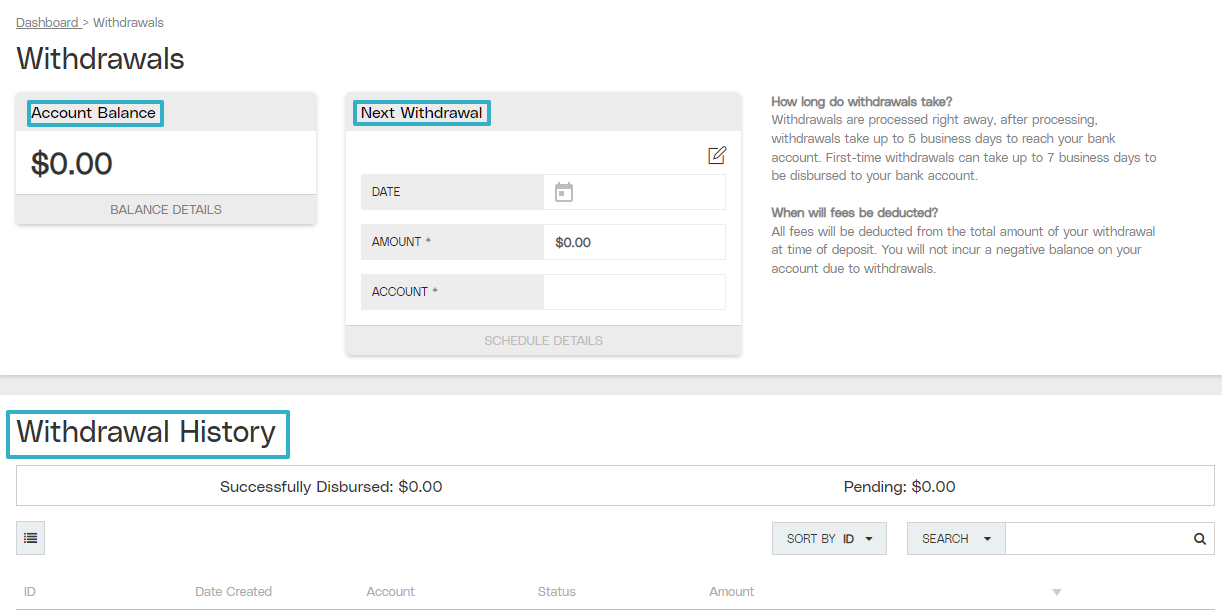
Task: Click the Account input field
Action: (x=634, y=291)
